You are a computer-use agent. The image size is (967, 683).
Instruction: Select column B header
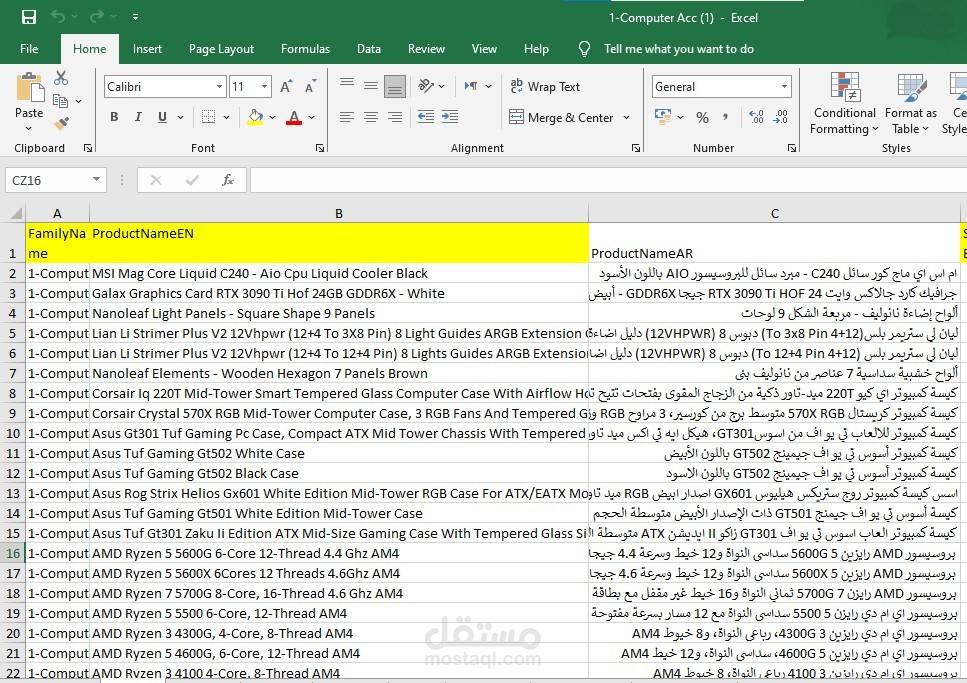click(x=339, y=213)
